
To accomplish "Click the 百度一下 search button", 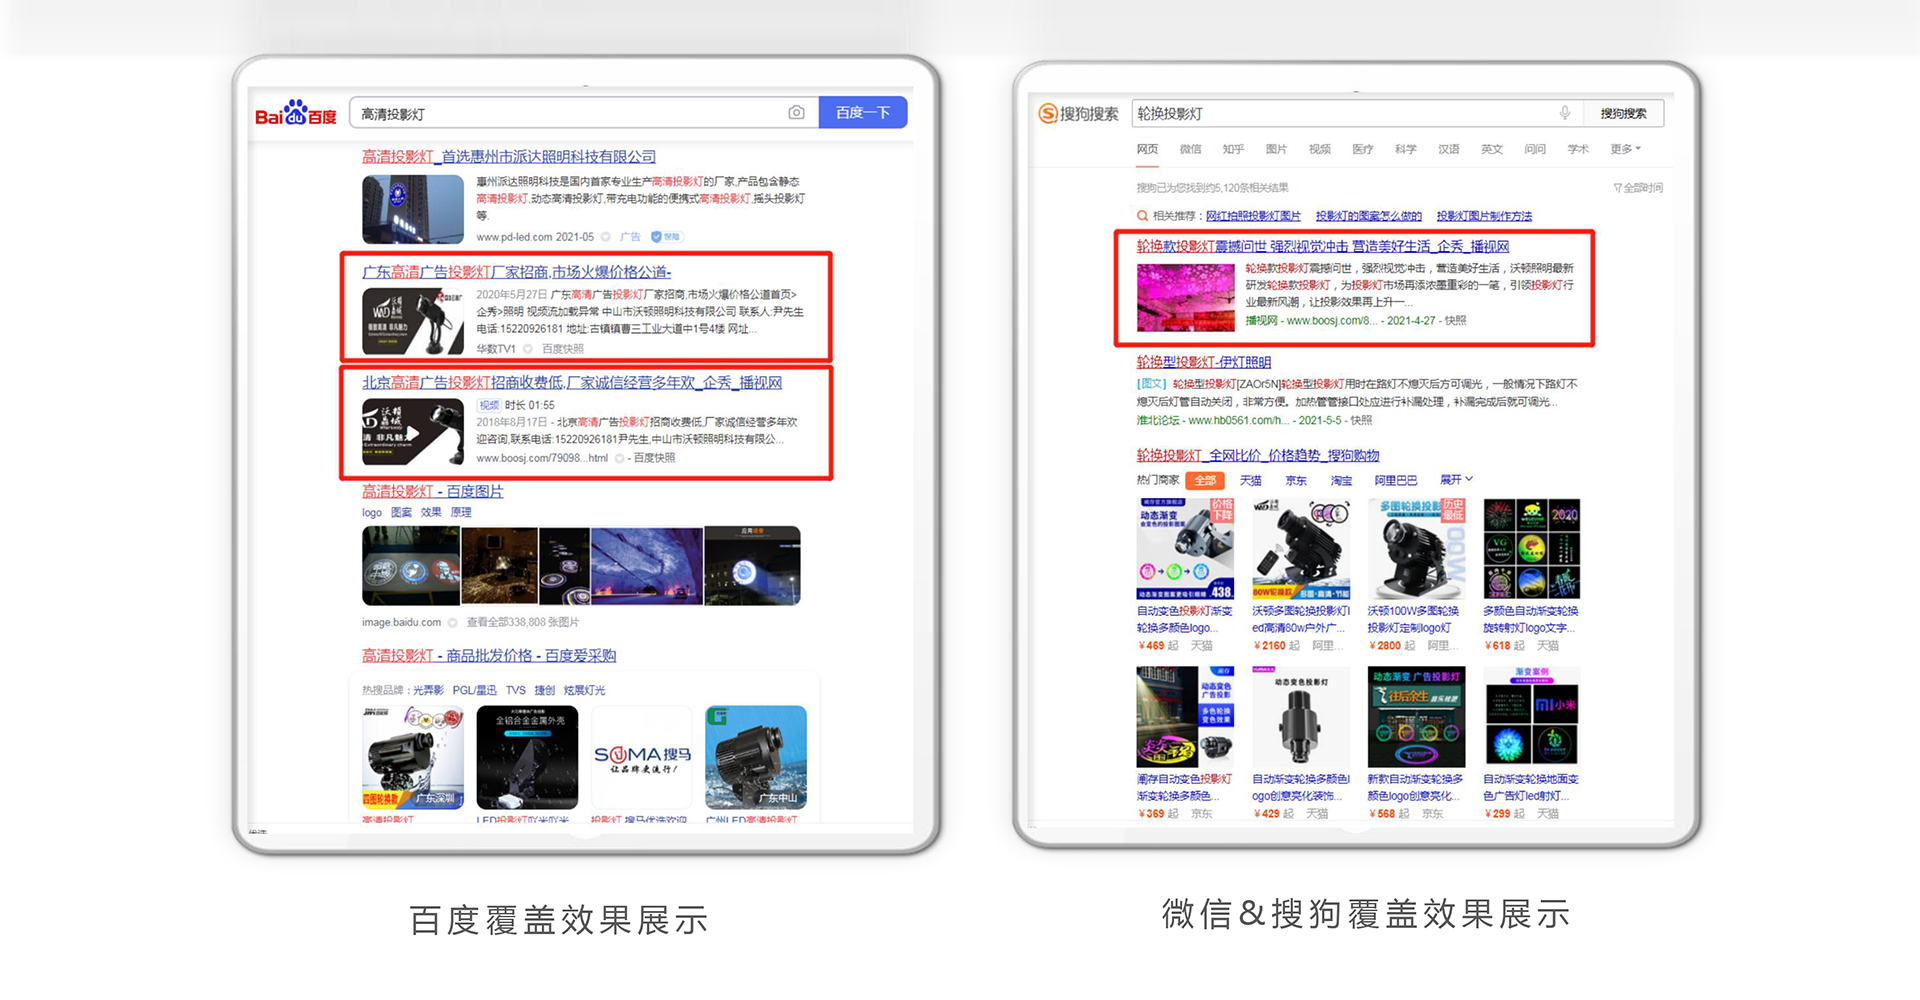I will (863, 113).
